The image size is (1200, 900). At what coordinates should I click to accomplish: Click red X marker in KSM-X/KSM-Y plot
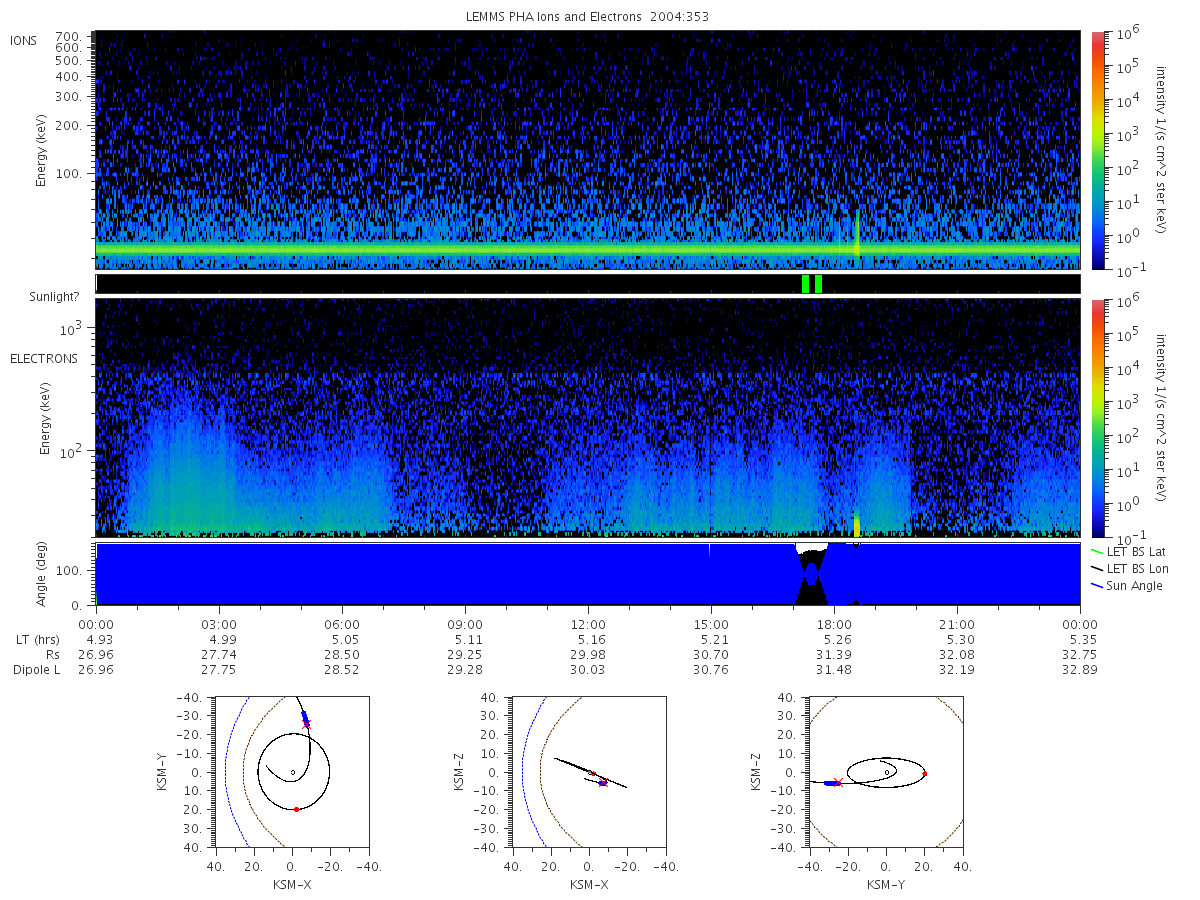click(x=307, y=723)
